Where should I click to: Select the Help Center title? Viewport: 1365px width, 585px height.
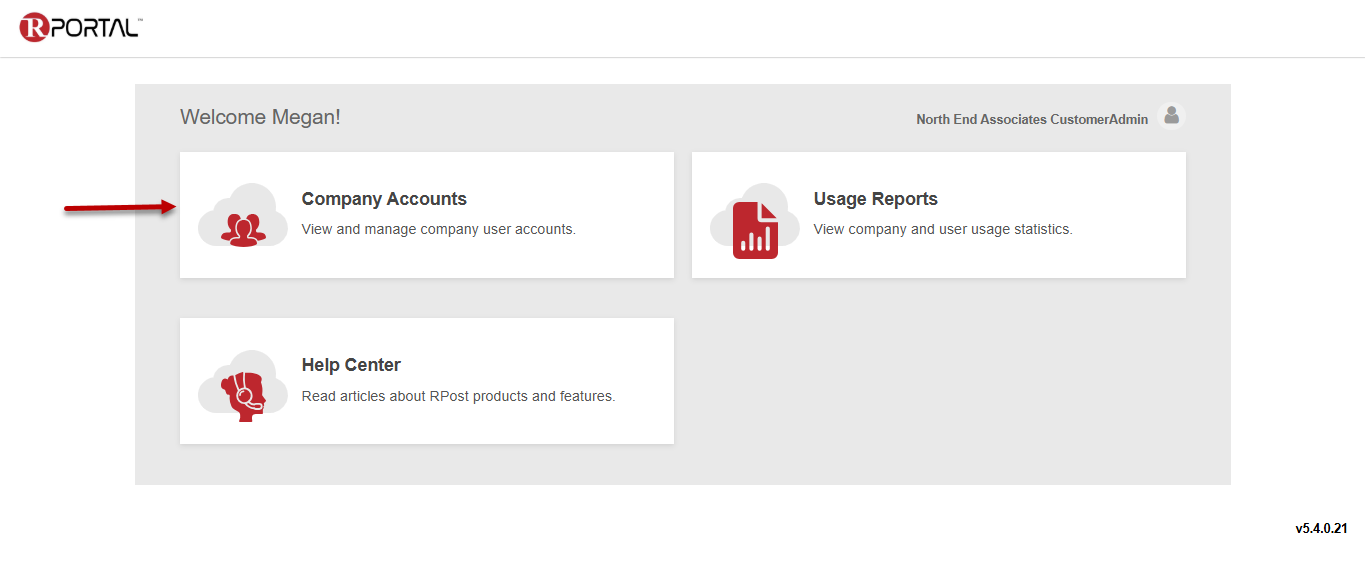(351, 365)
